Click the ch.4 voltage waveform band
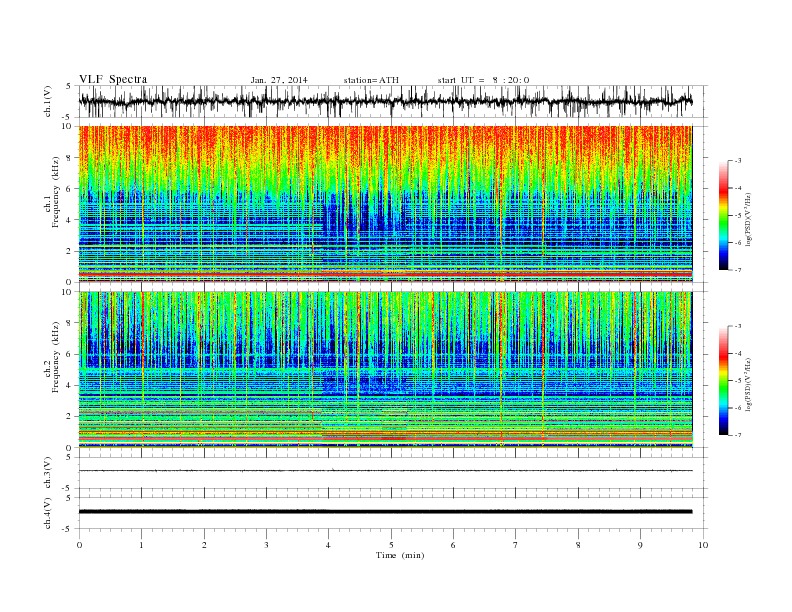Viewport: 792px width, 612px height. point(385,512)
